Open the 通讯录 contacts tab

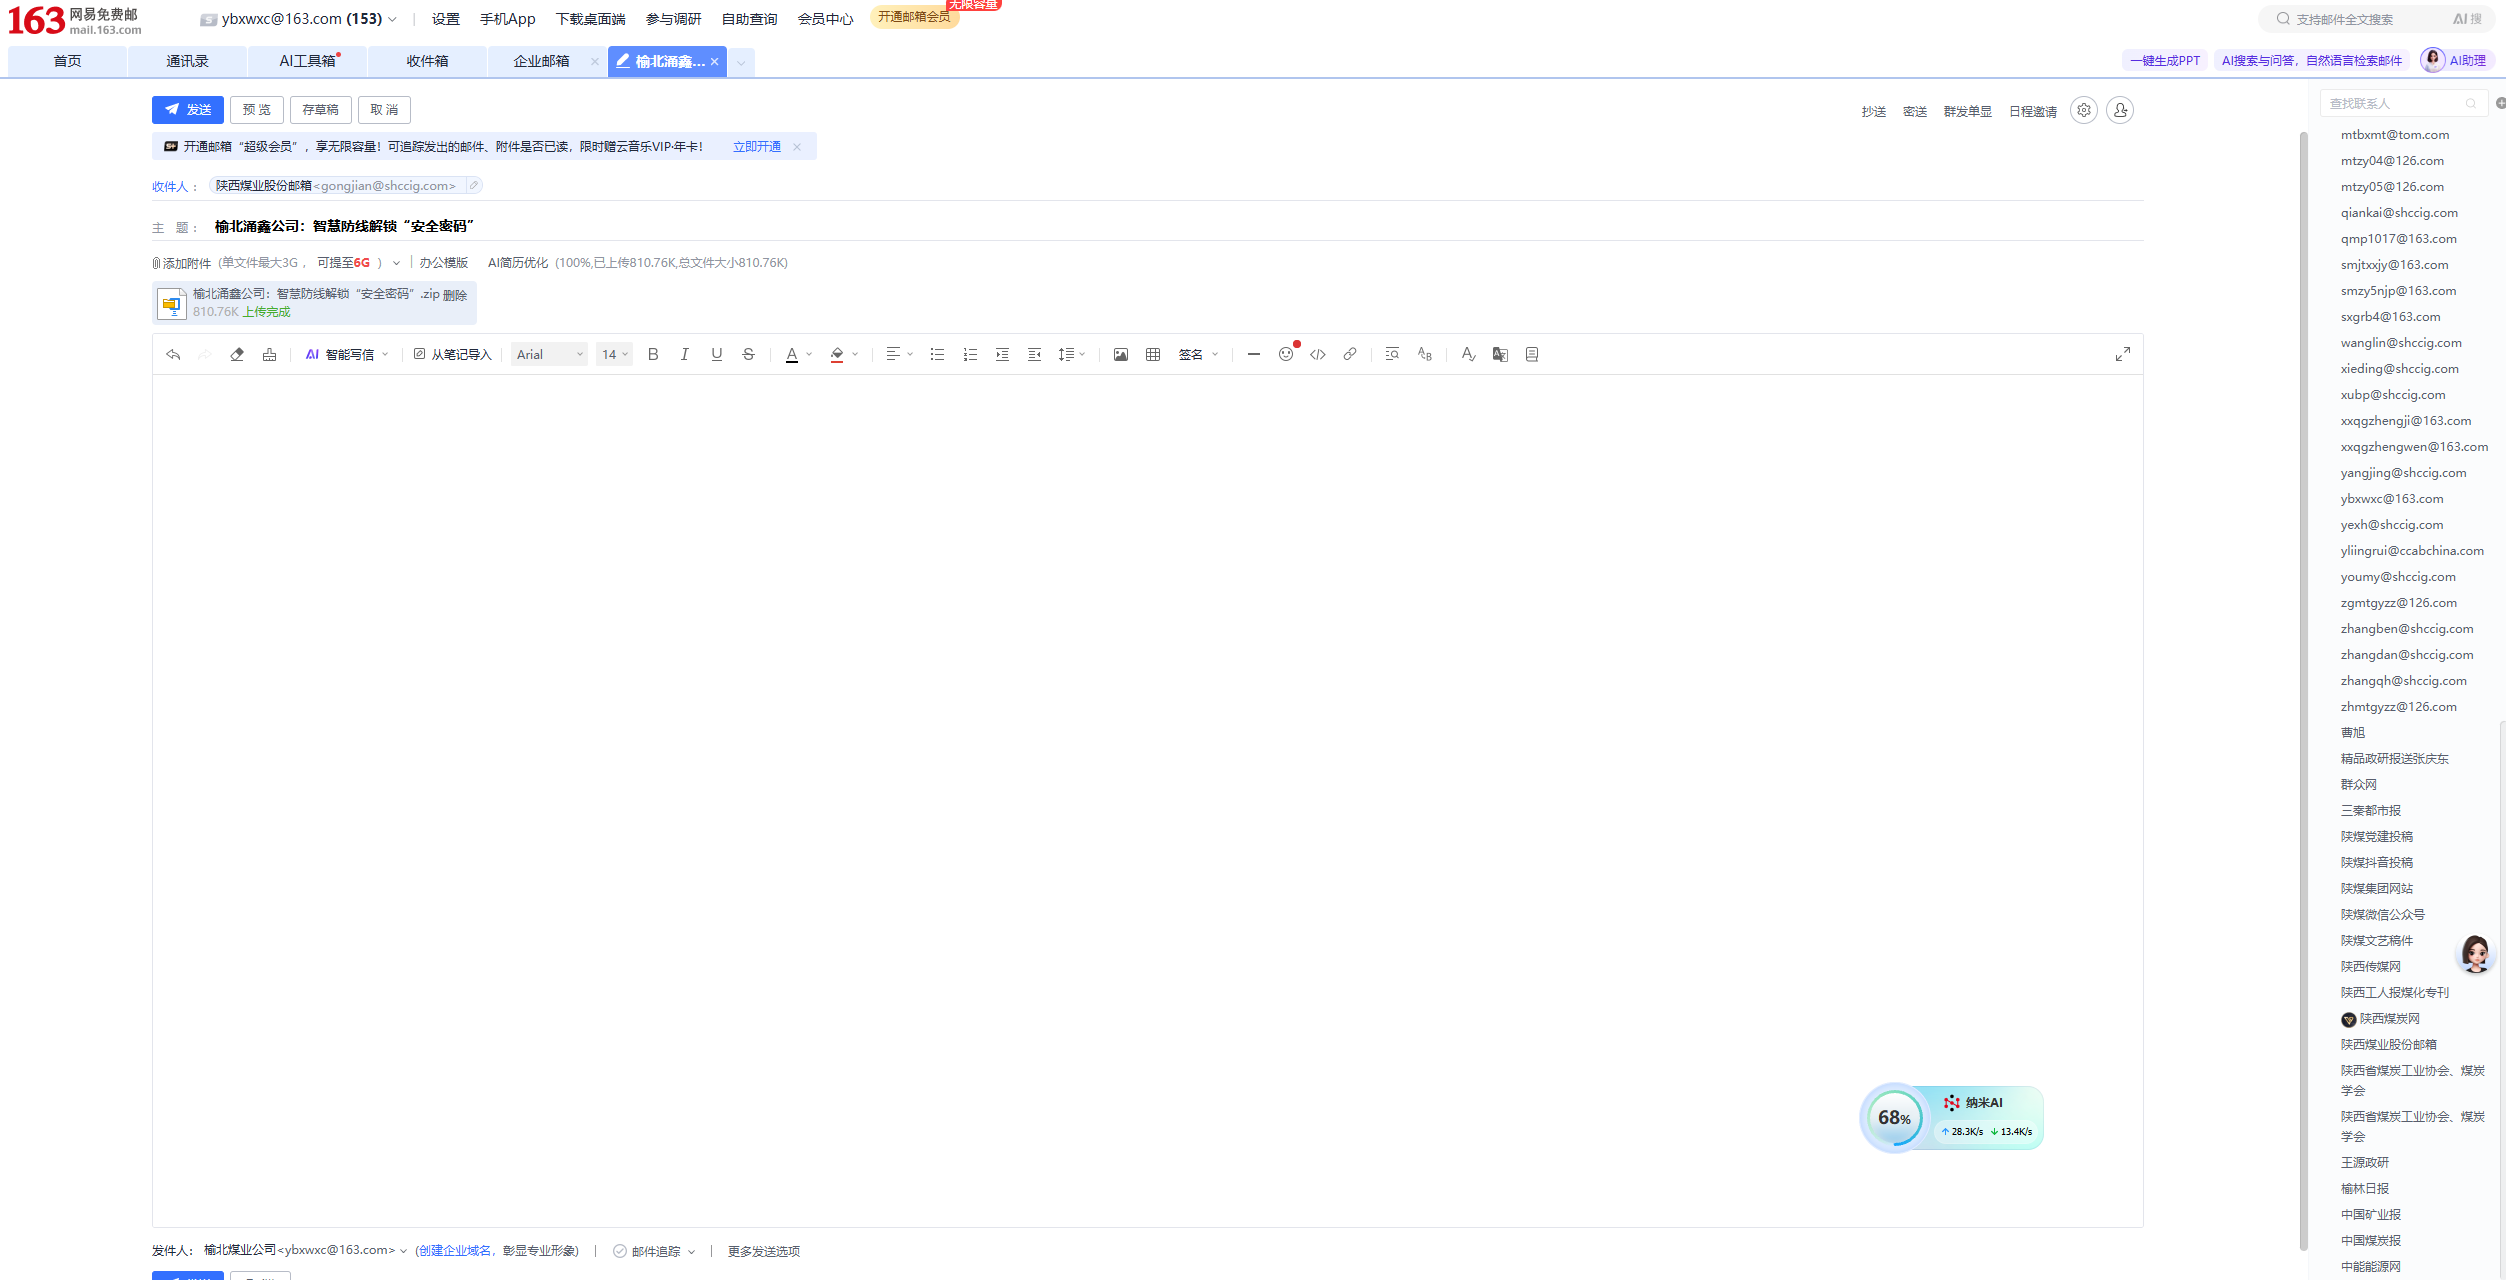pos(187,61)
